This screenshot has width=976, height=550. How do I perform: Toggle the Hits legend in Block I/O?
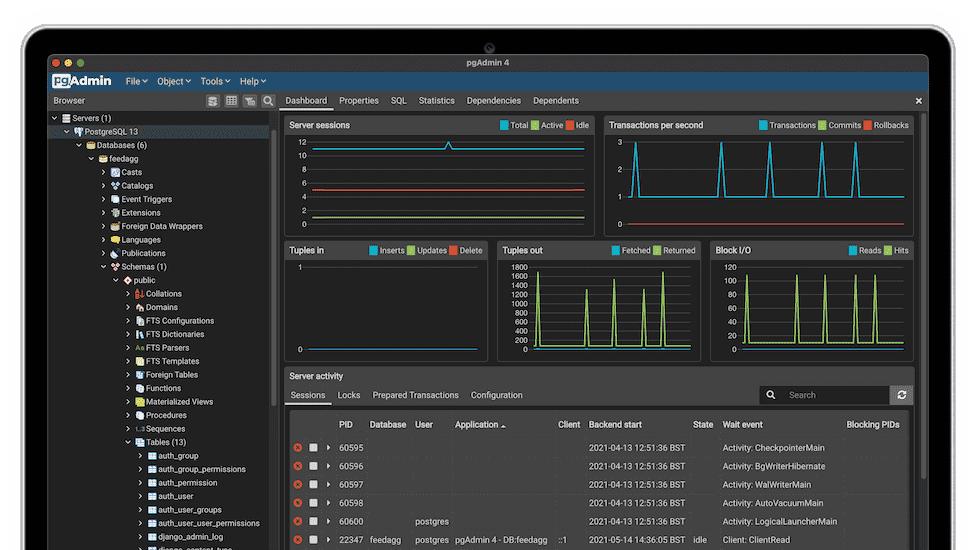pos(890,251)
